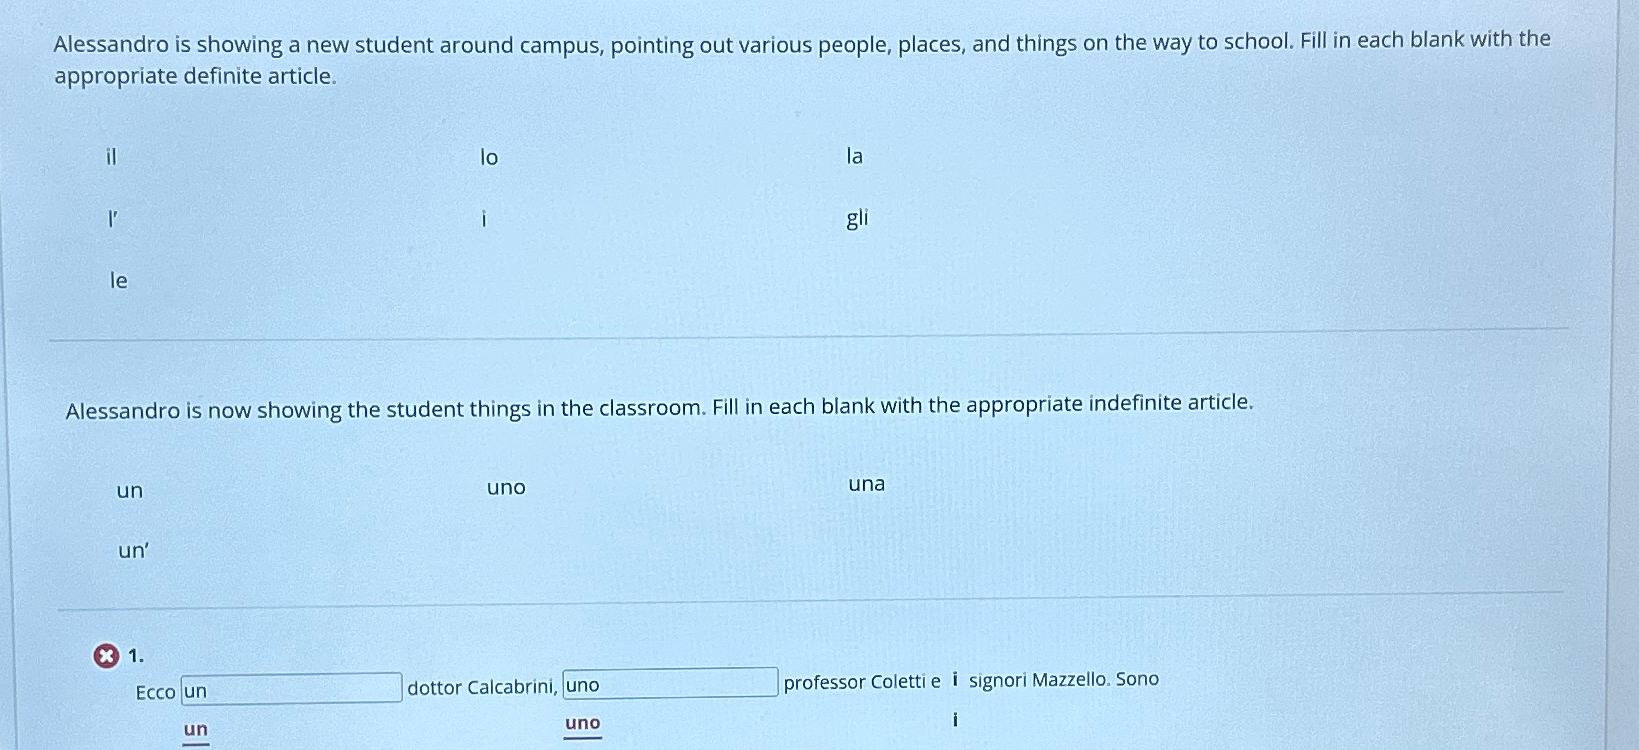
Task: Select the plural article "i"
Action: click(485, 220)
